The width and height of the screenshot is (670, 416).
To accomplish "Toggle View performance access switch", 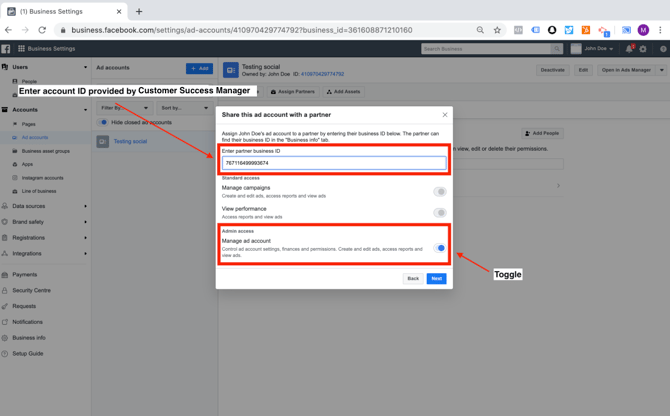I will (x=439, y=212).
